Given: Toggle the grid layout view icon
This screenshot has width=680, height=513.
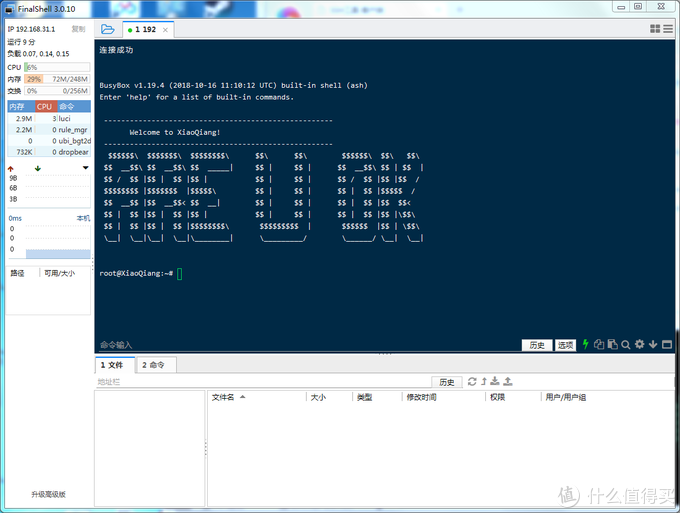Looking at the screenshot, I should 655,29.
